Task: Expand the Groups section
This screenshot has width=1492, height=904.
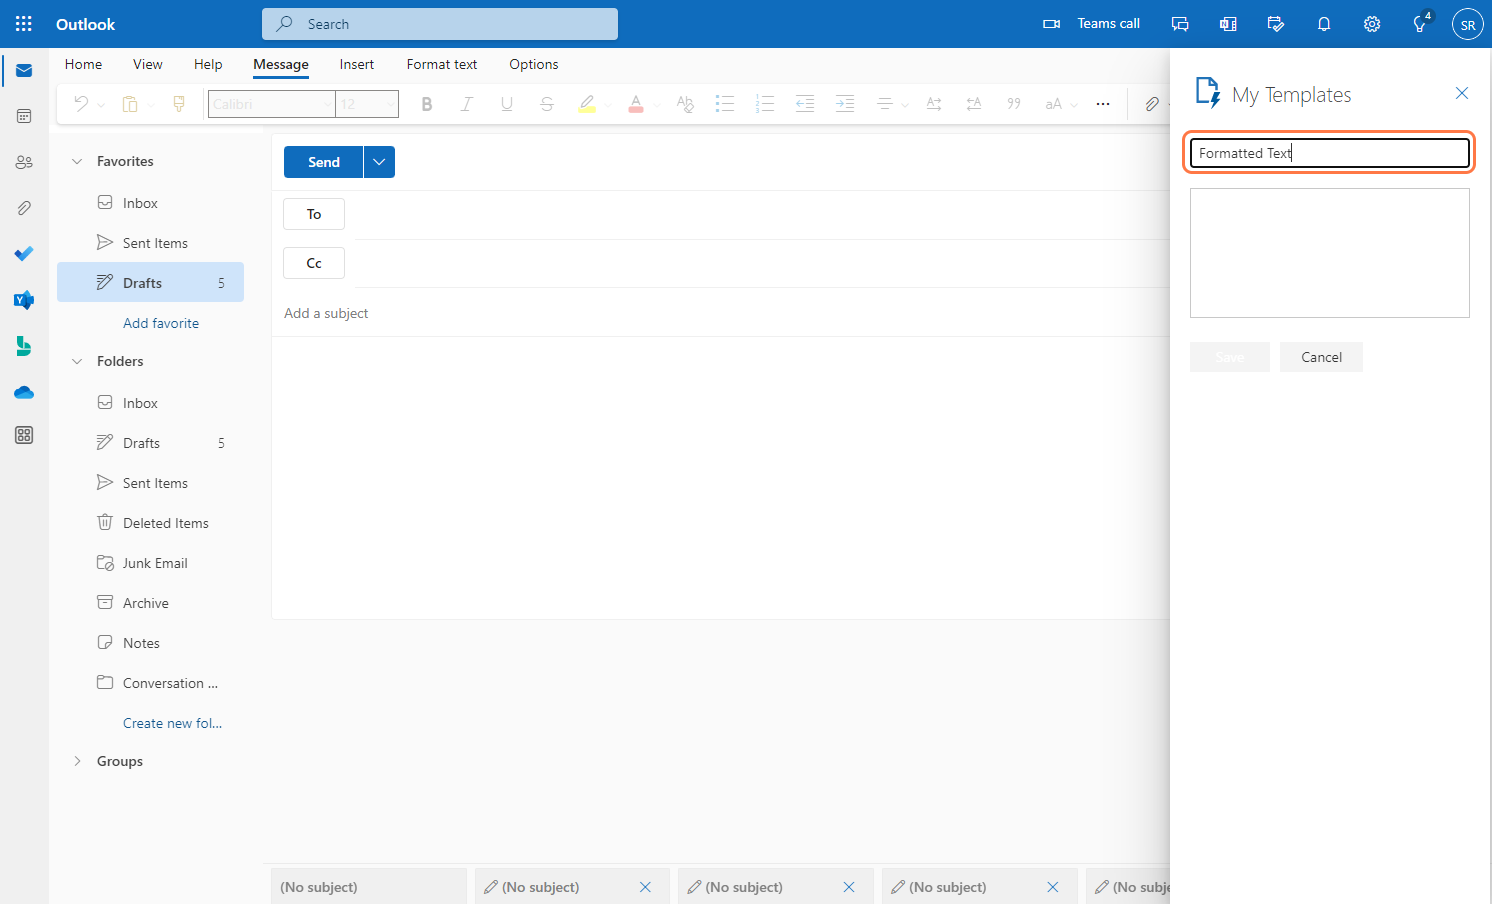Action: tap(77, 761)
